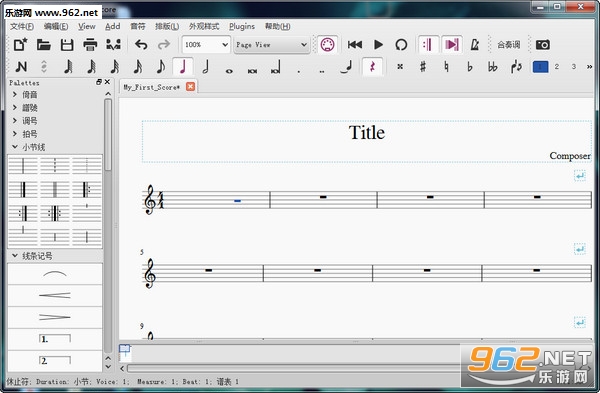Show more toolbar items chevron

tap(589, 67)
